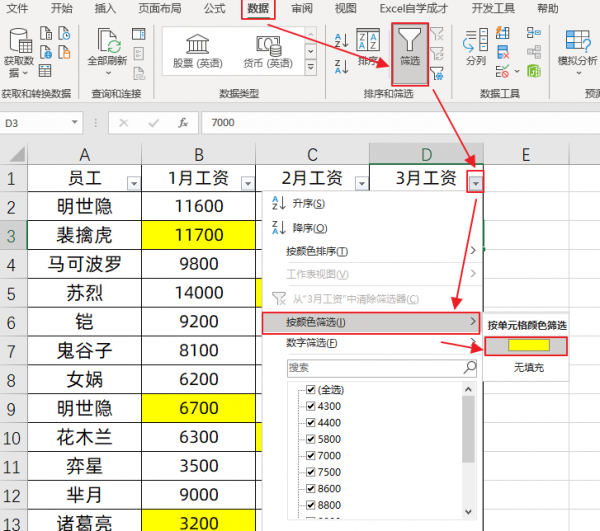Click the Consolidate icon
600x531 pixels.
click(x=533, y=33)
